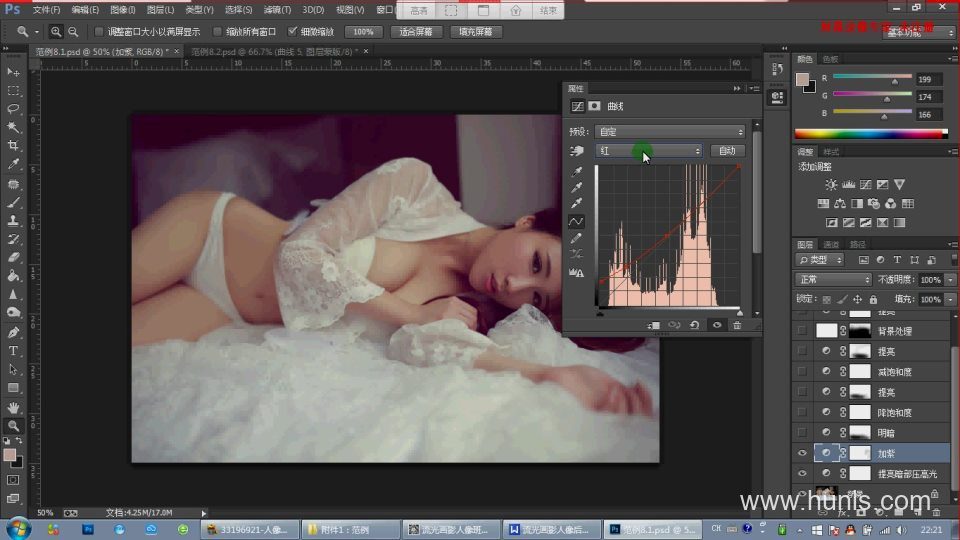Click the fill screen button

(x=476, y=31)
